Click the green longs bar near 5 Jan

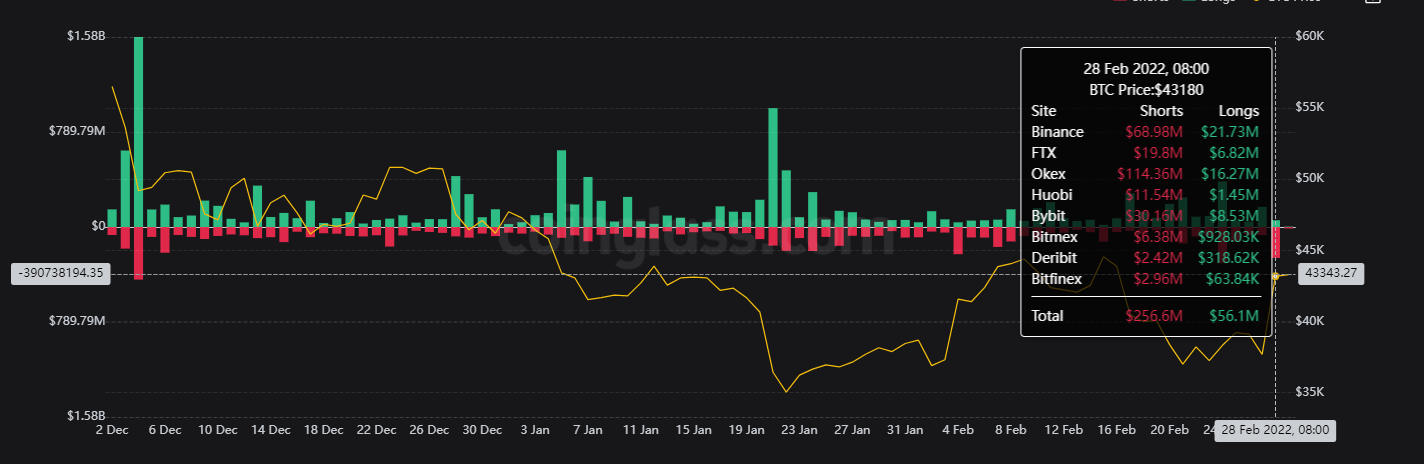click(561, 188)
